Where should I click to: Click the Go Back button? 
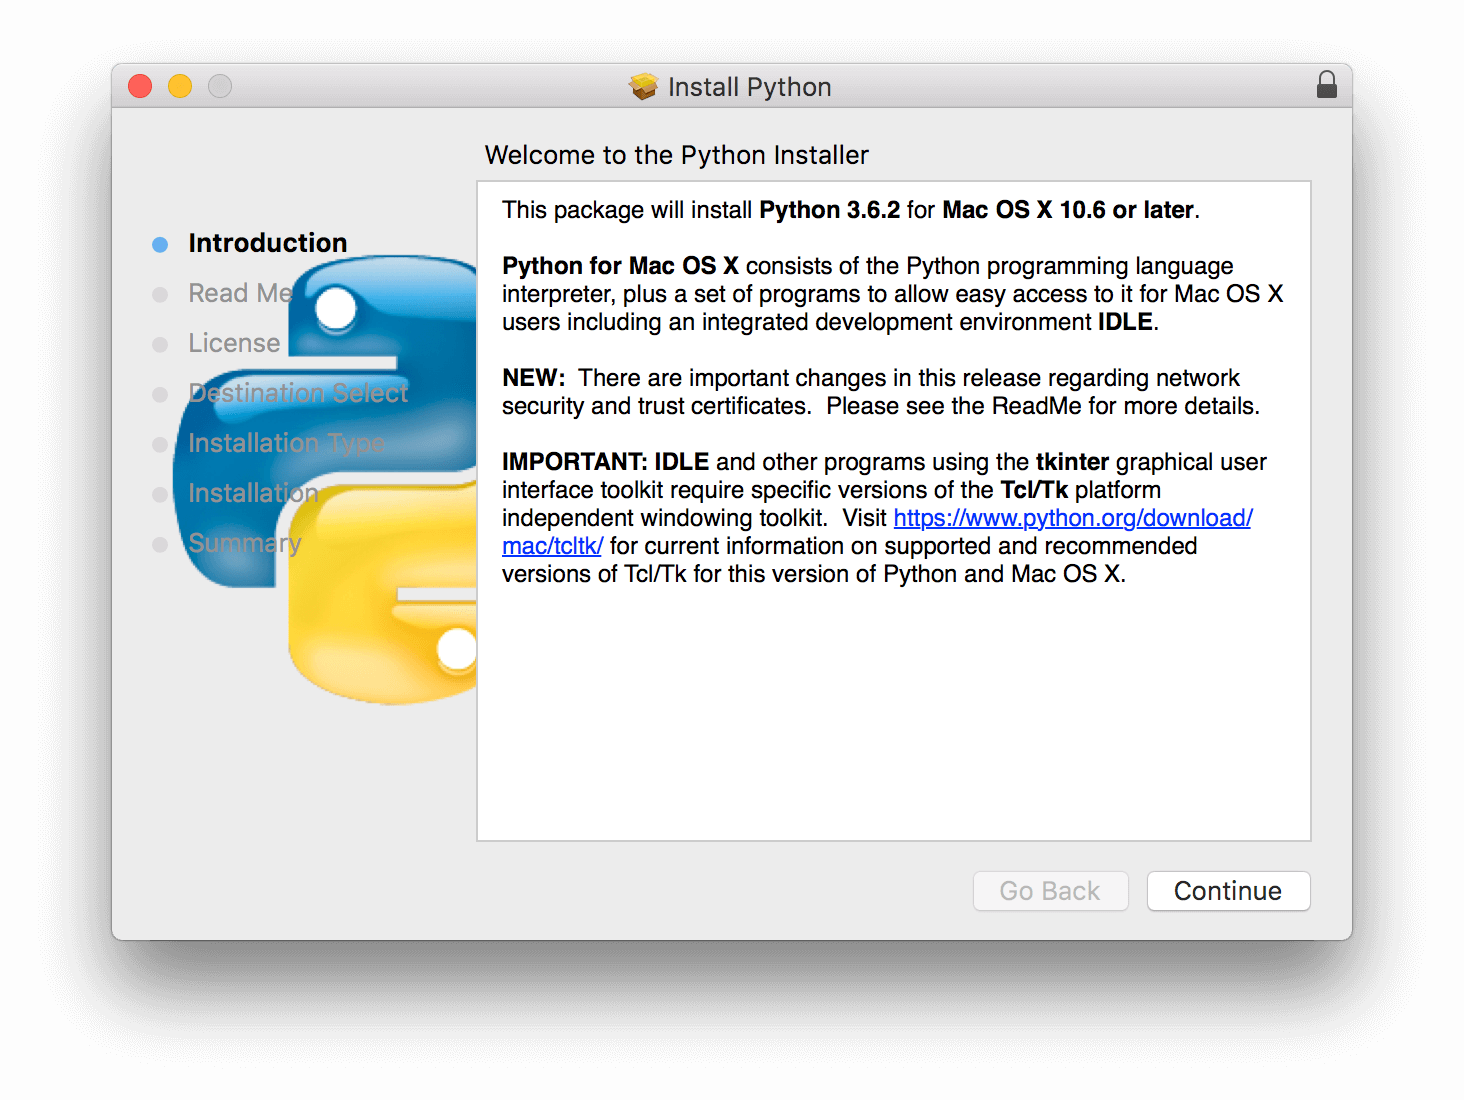(x=1050, y=891)
